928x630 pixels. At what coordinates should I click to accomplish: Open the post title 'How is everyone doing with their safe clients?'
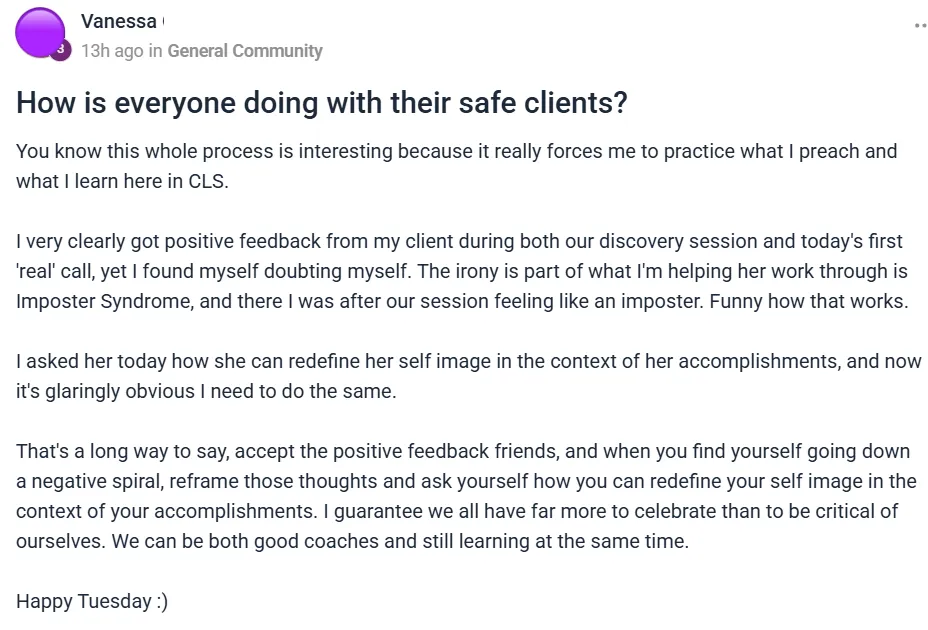[321, 102]
